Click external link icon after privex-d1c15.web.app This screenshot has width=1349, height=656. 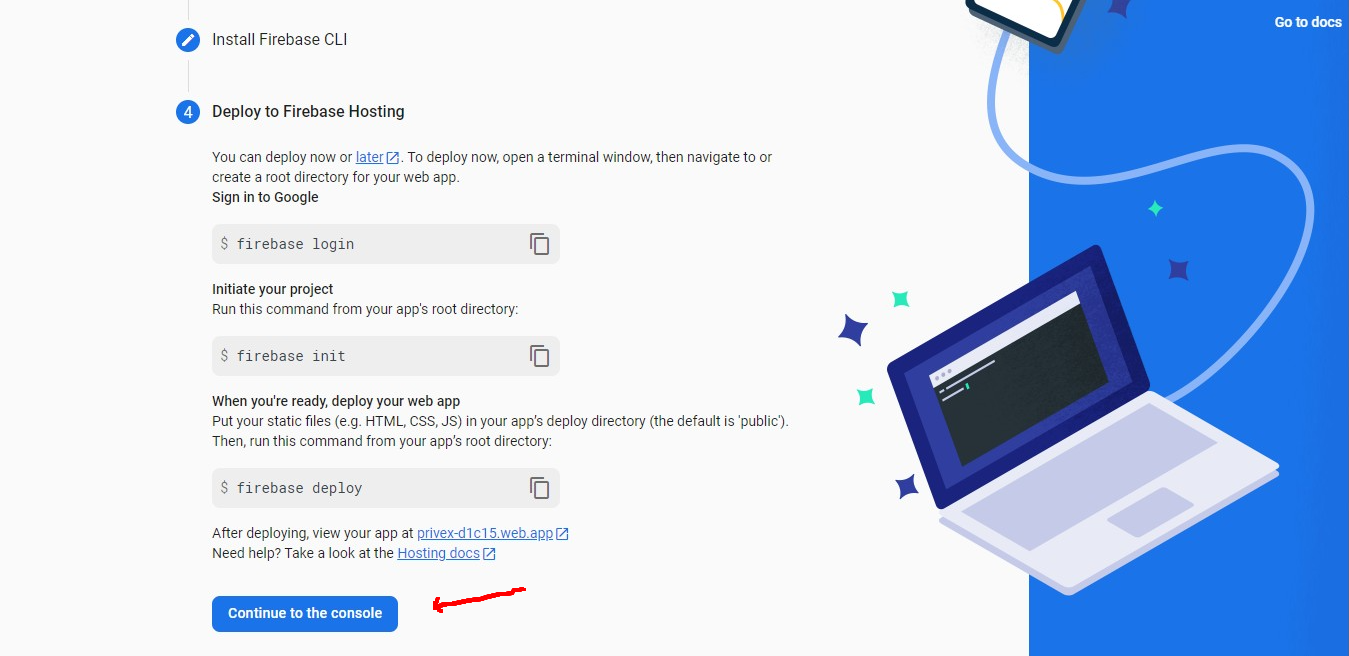(562, 534)
